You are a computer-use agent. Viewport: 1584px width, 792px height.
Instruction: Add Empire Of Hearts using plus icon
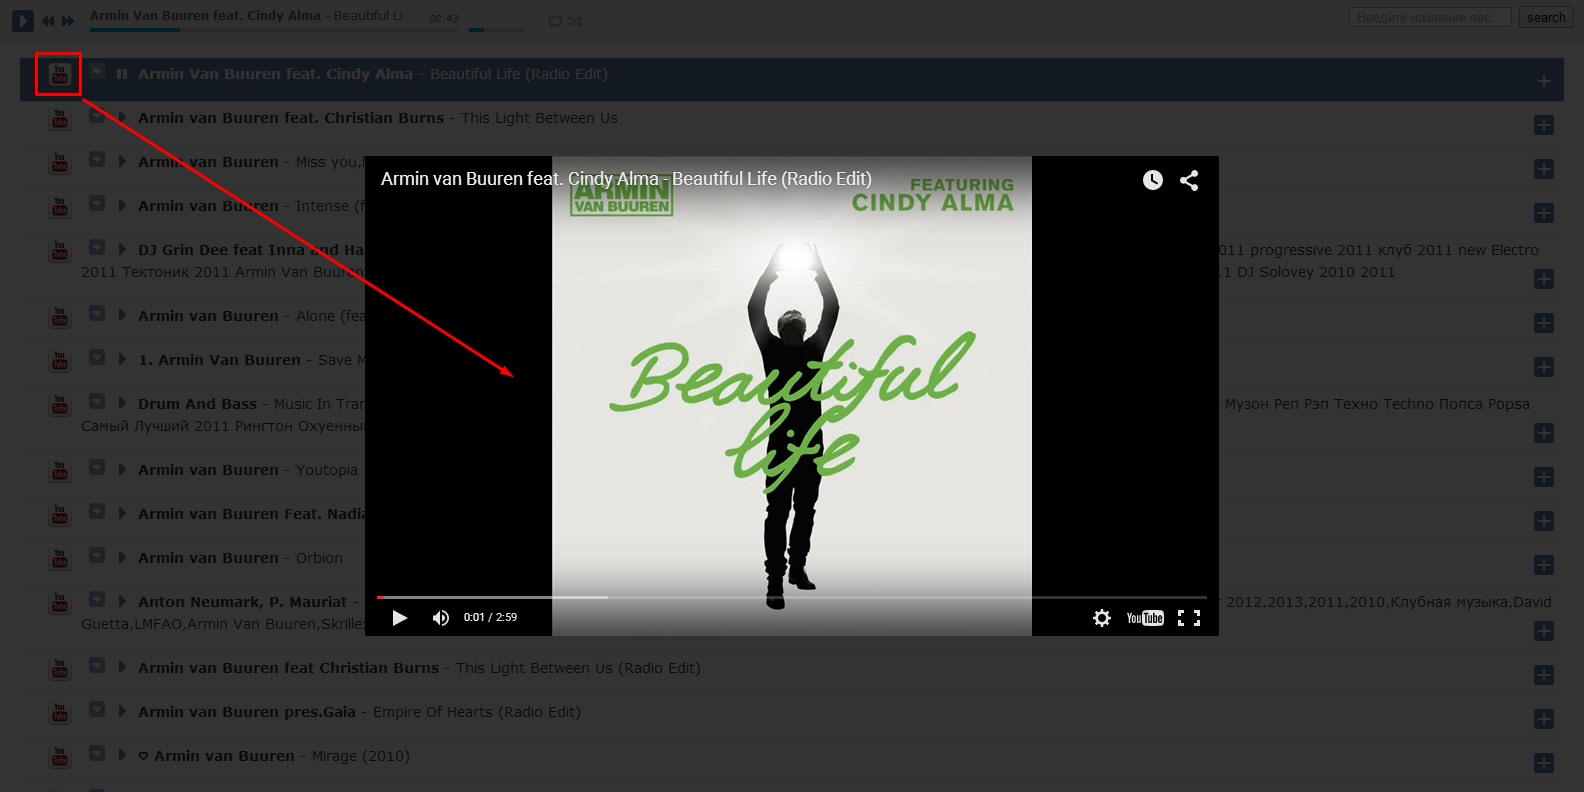[x=1544, y=719]
